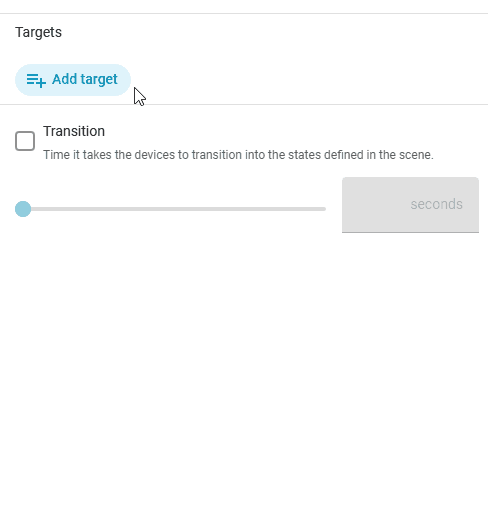Click the empty left part of seconds box

[375, 205]
